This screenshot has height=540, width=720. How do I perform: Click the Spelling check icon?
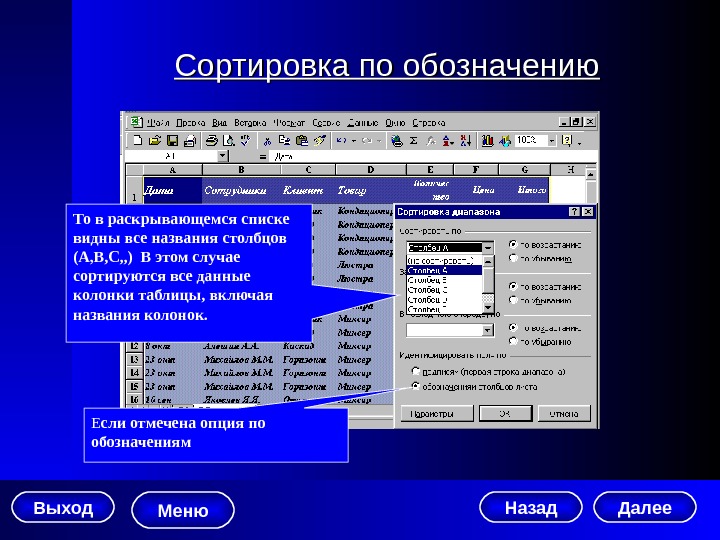[x=245, y=141]
